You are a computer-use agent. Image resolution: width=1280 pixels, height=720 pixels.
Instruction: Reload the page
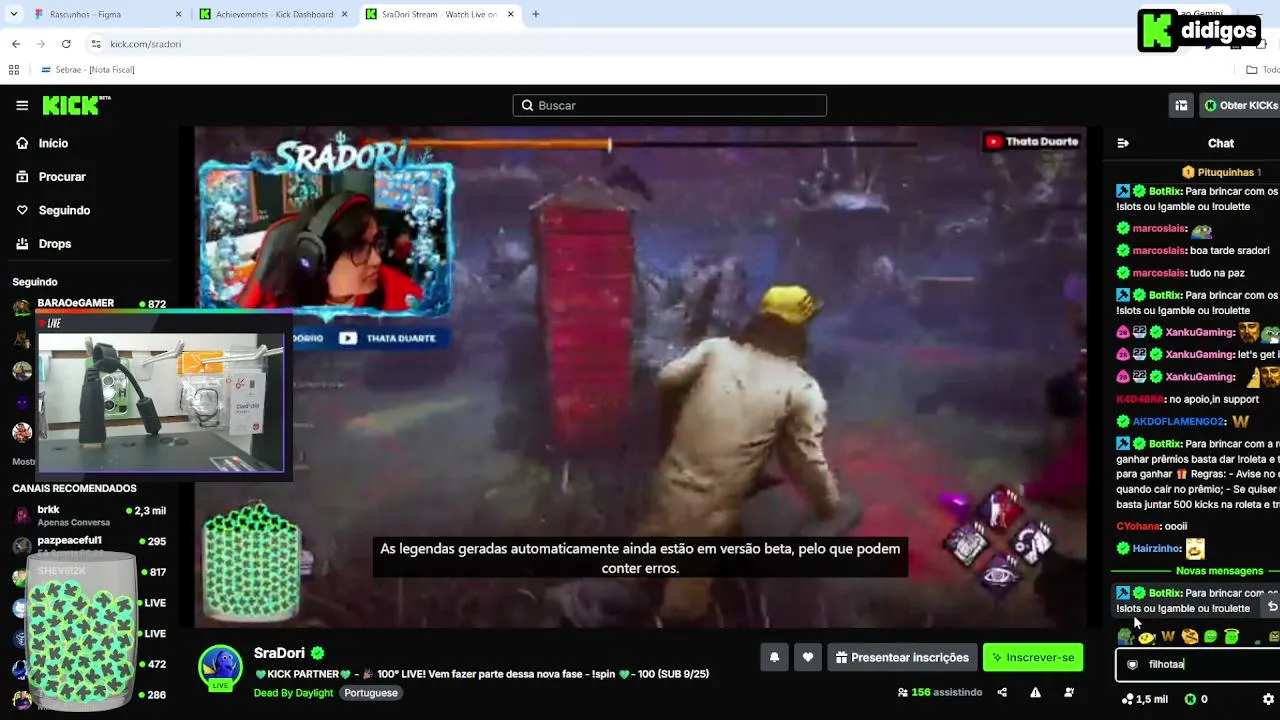point(66,44)
